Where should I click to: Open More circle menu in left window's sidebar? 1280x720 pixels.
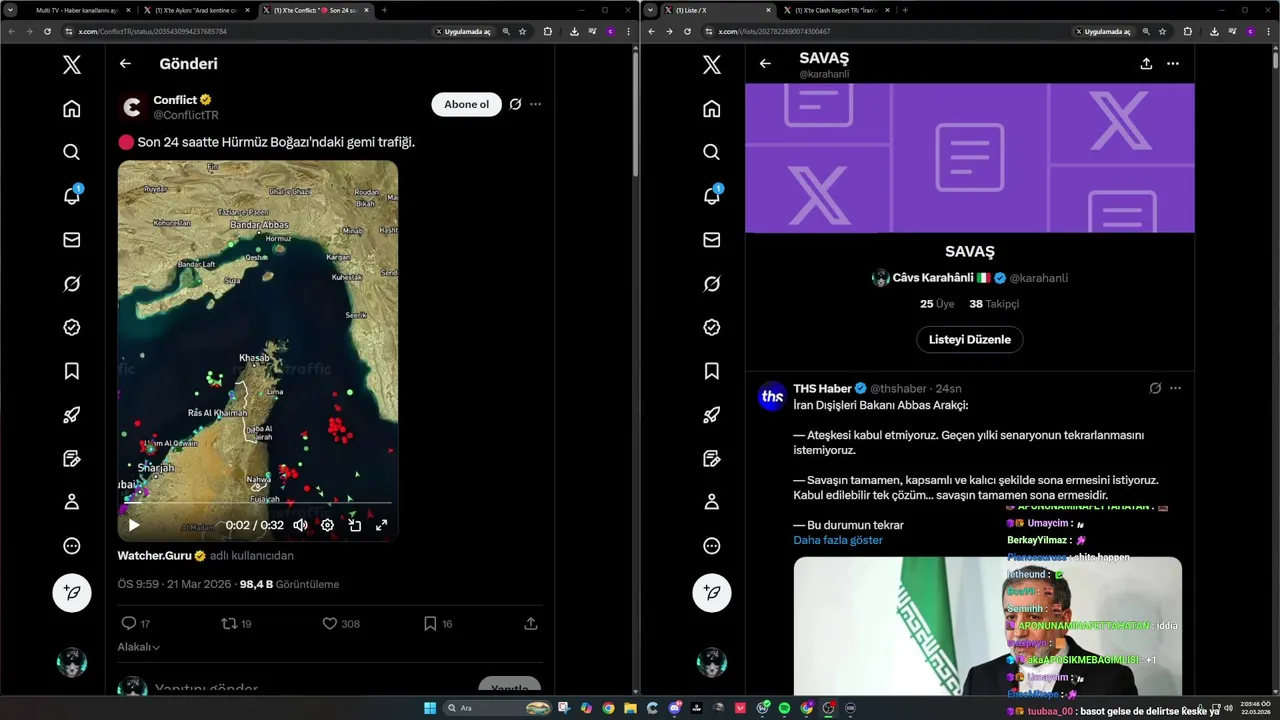(71, 546)
